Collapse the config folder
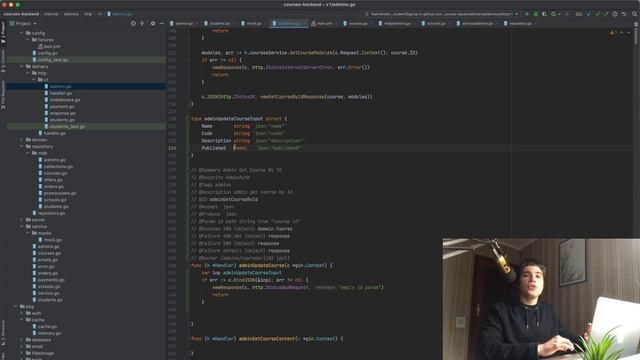The height and width of the screenshot is (360, 640). coord(22,33)
